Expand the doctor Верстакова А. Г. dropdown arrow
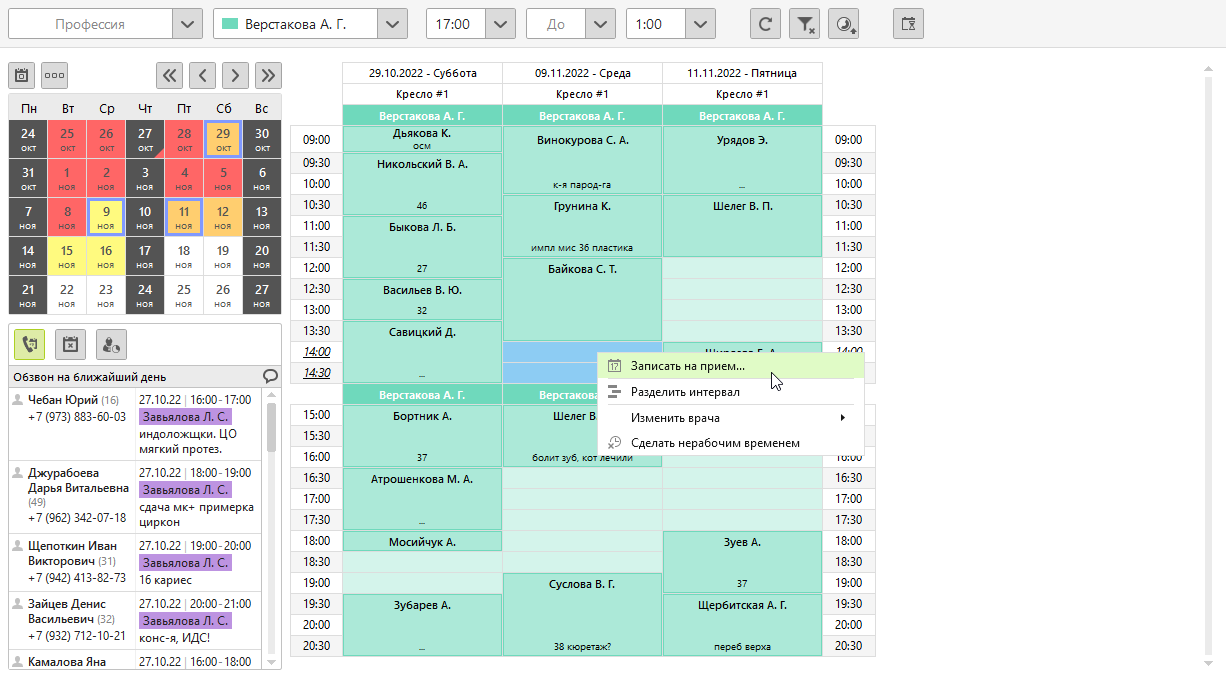 [393, 24]
